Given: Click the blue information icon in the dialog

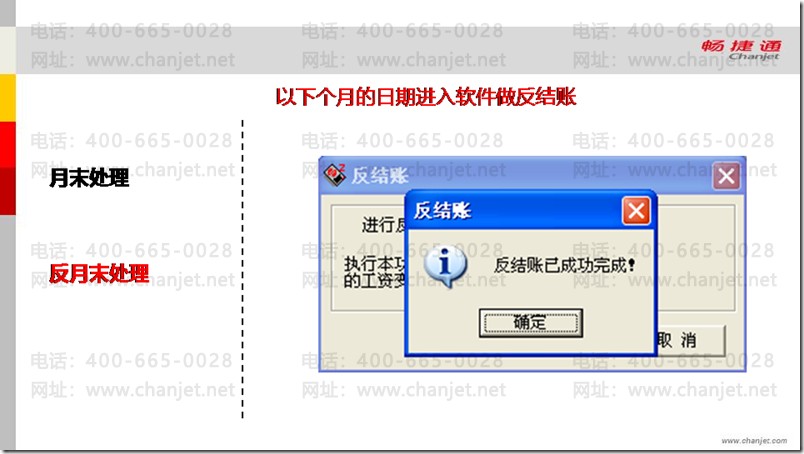Looking at the screenshot, I should point(445,266).
